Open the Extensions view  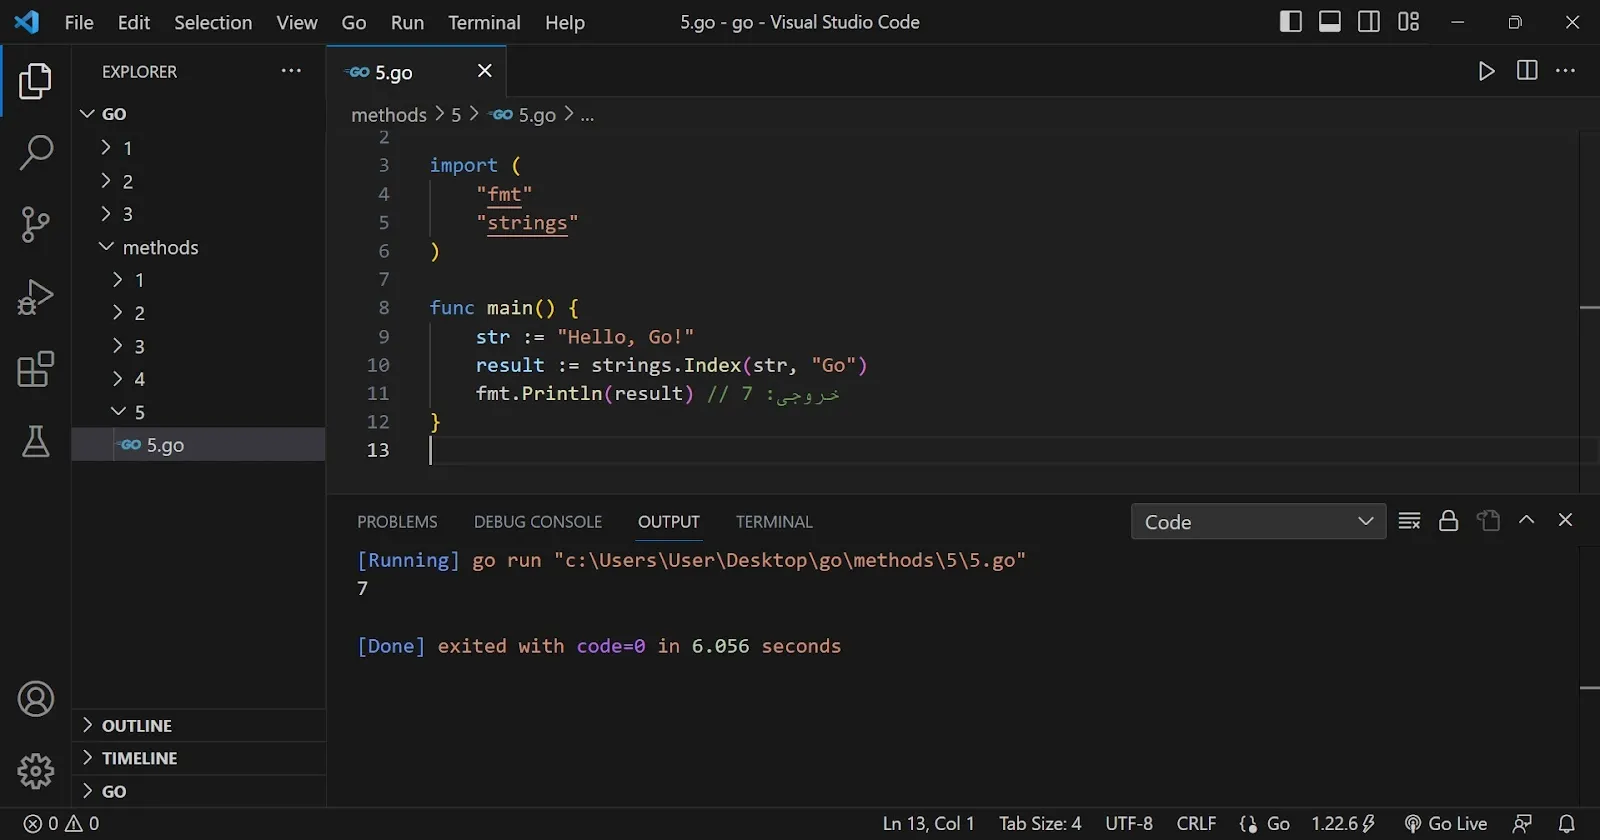pos(35,369)
